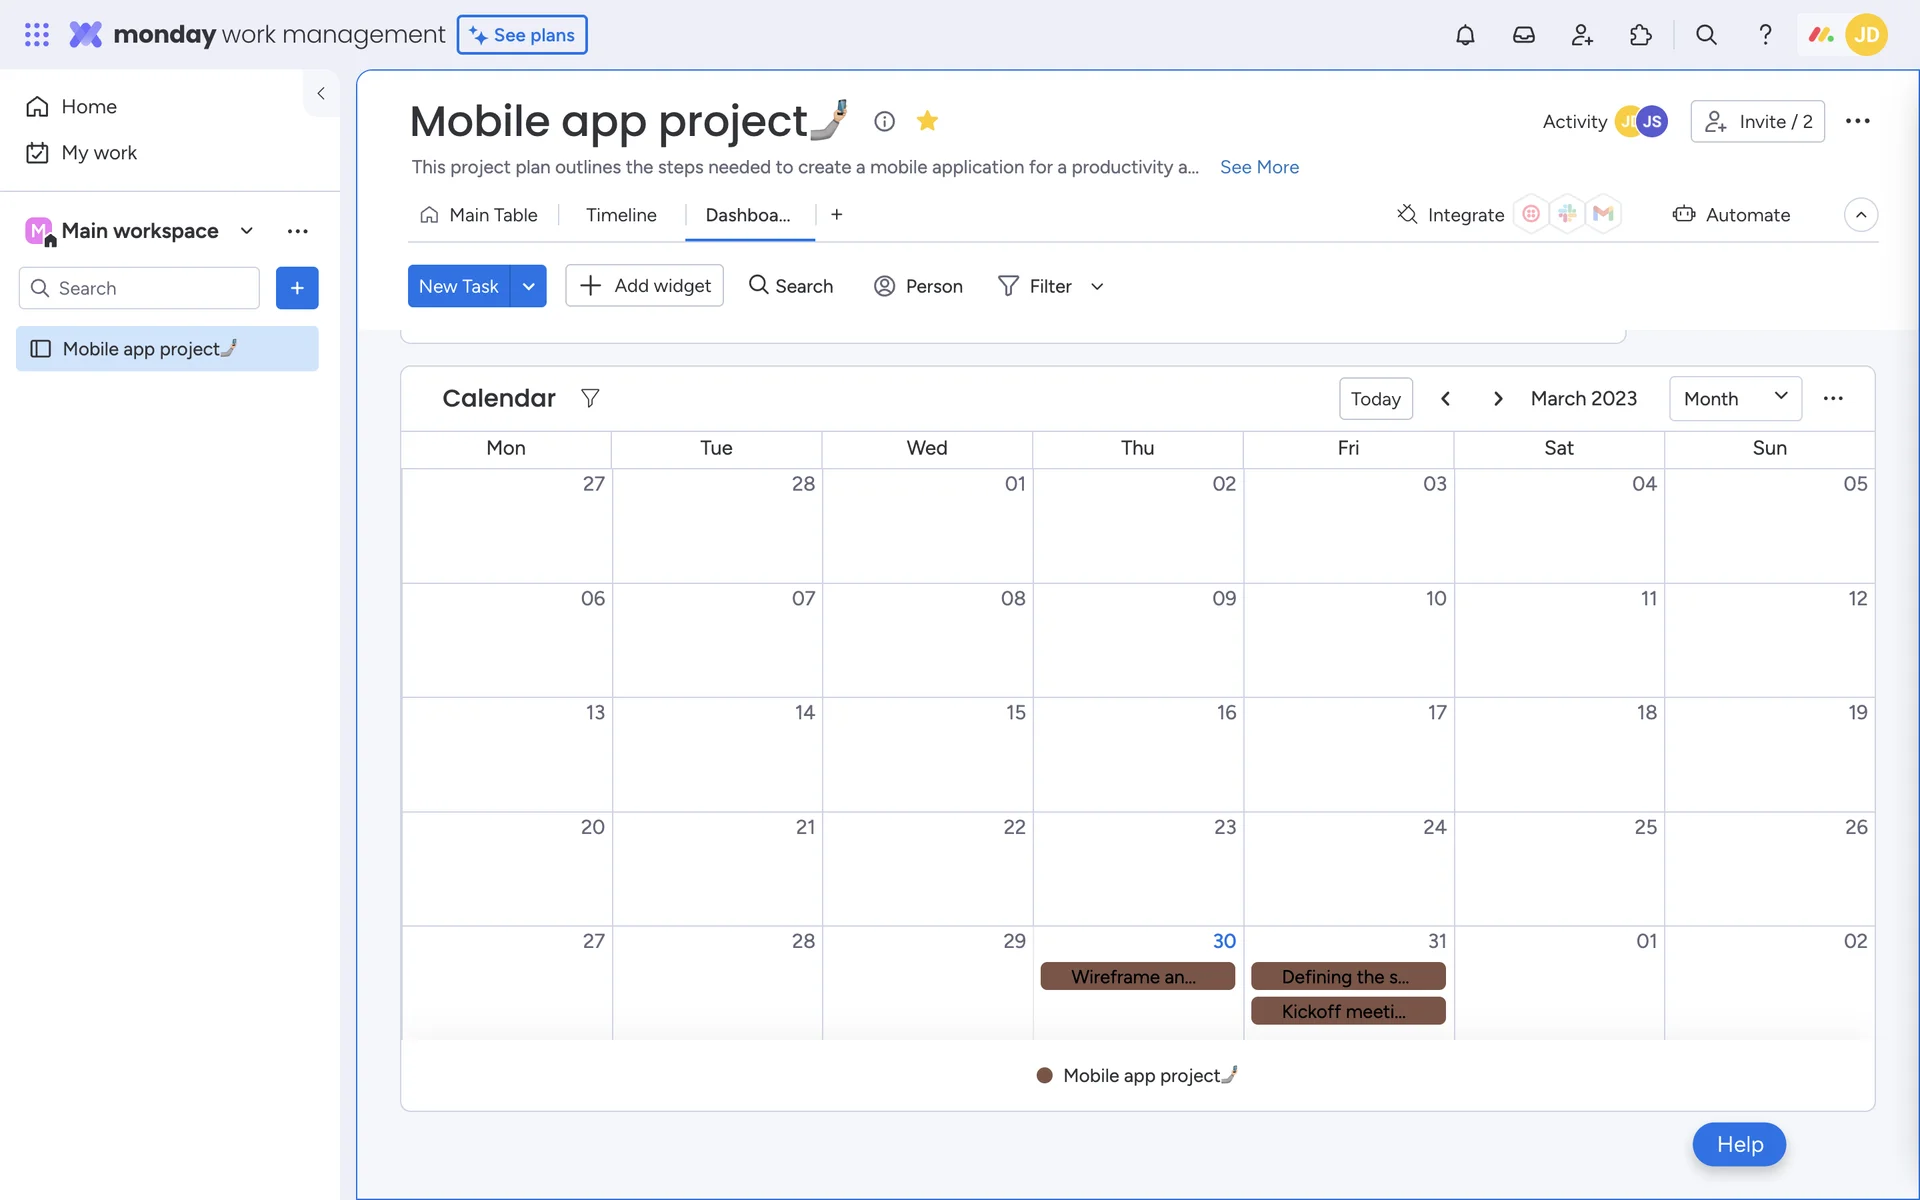Screen dimensions: 1920x1200
Task: Expand the New Task dropdown arrow
Action: point(528,286)
